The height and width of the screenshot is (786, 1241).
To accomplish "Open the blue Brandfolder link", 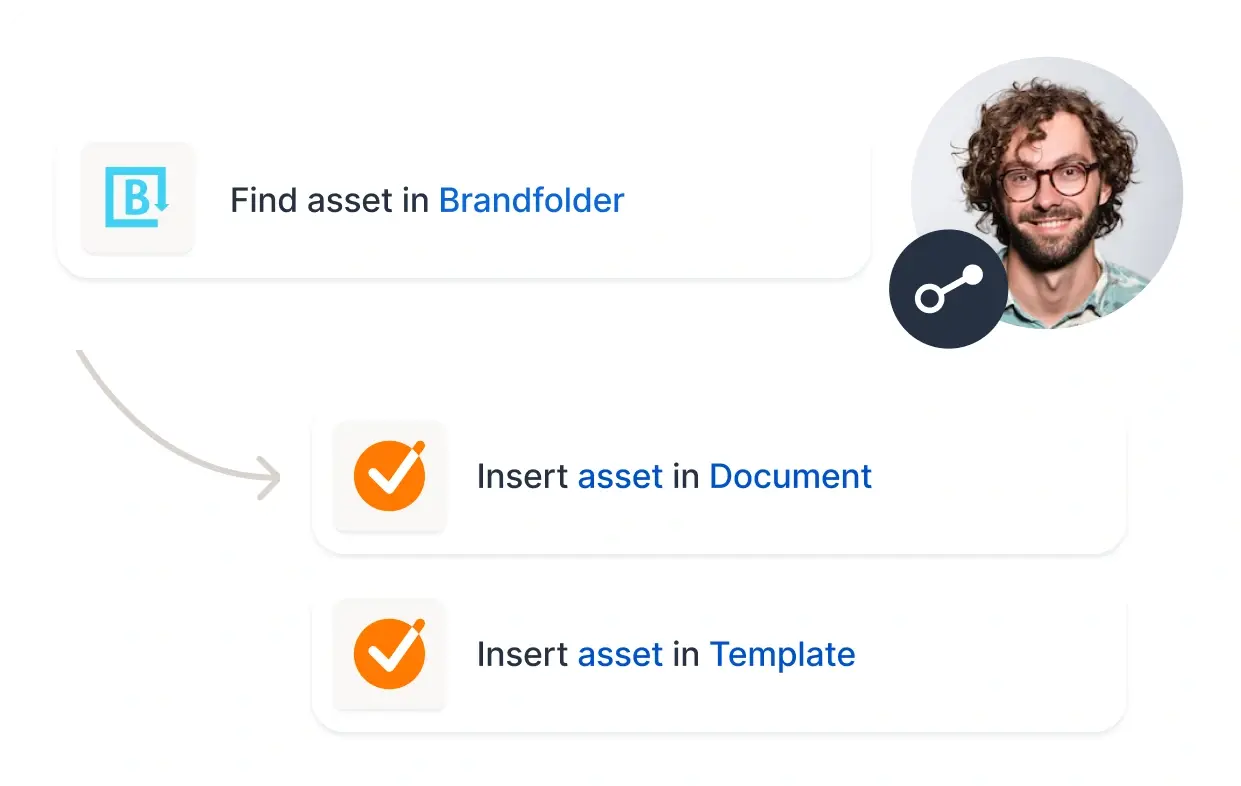I will pos(531,200).
